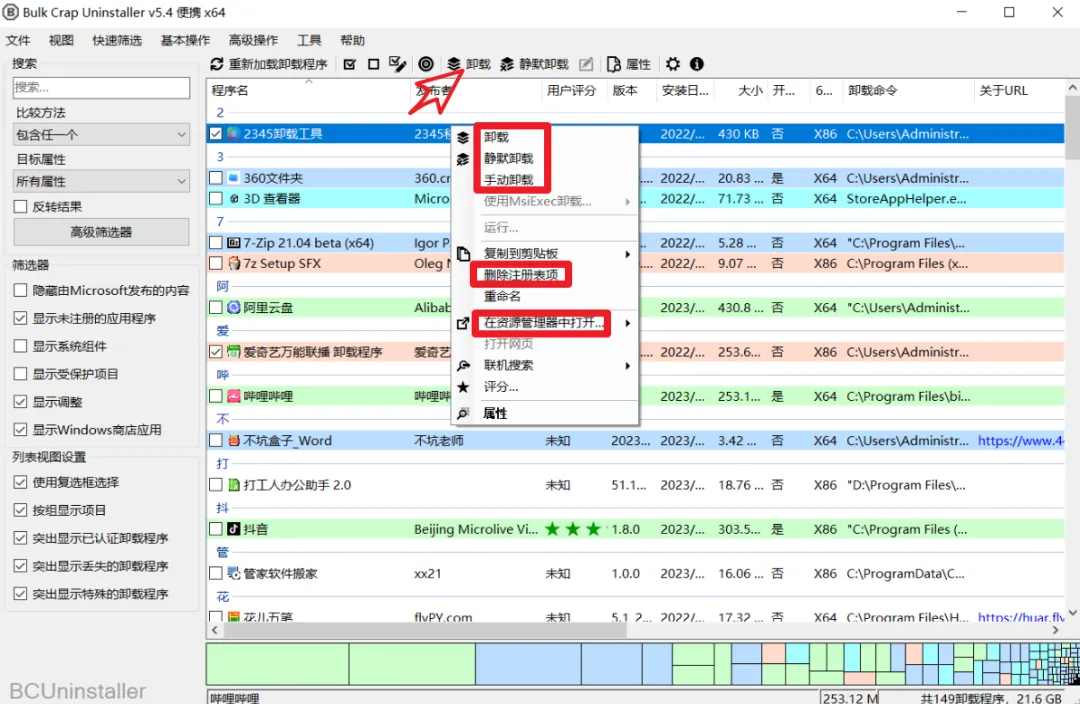Check the box for 360文件夹 row
Viewport: 1080px width, 704px height.
(216, 178)
